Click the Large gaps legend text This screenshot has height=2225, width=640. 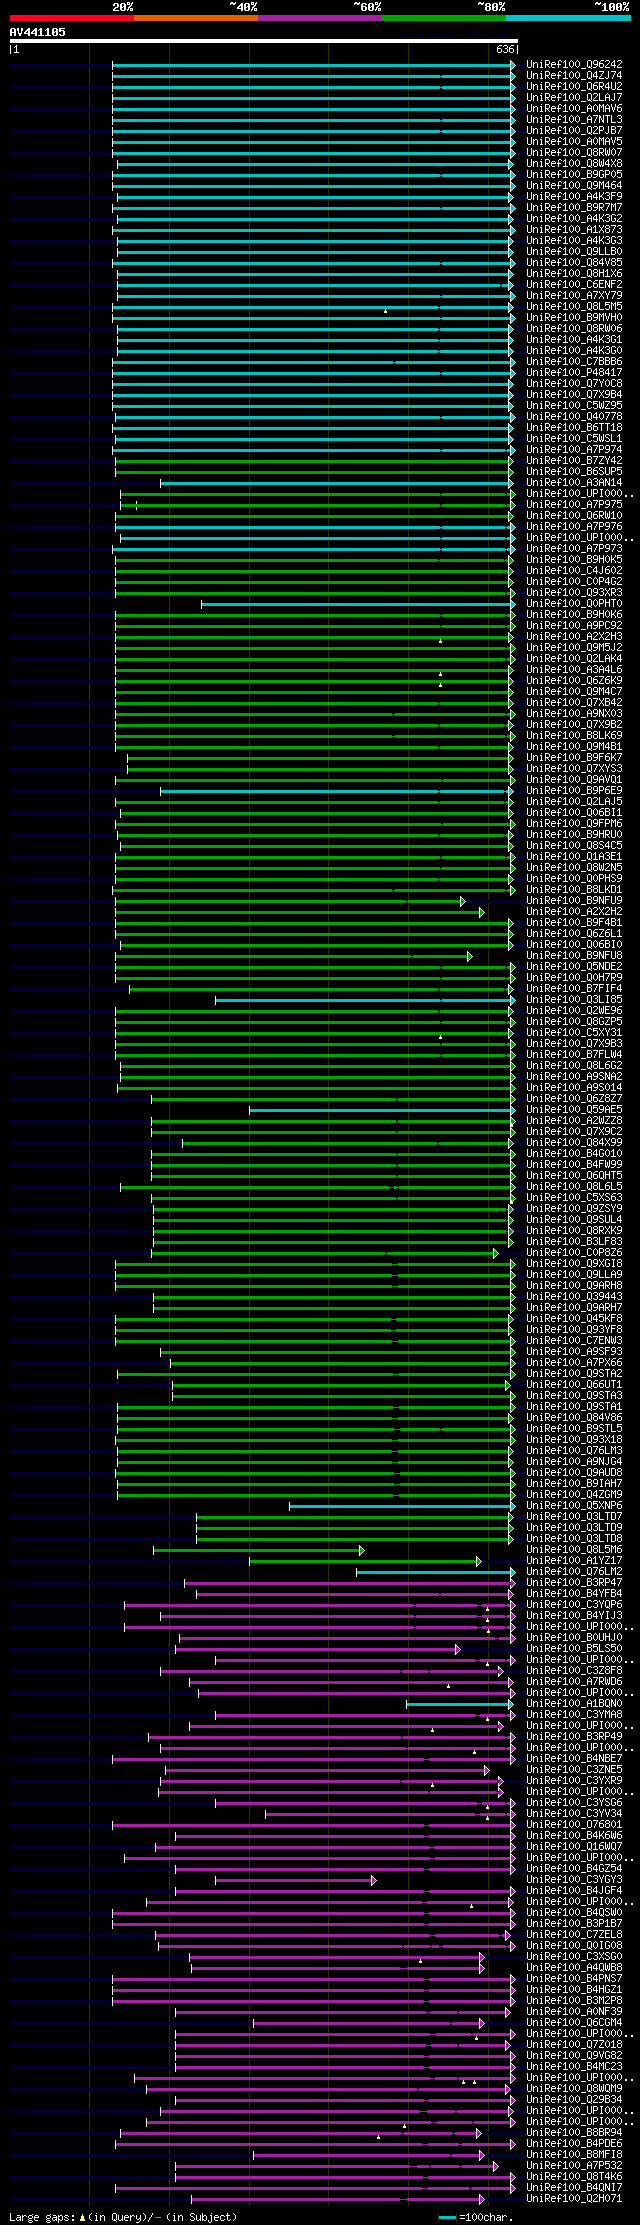(x=123, y=2217)
